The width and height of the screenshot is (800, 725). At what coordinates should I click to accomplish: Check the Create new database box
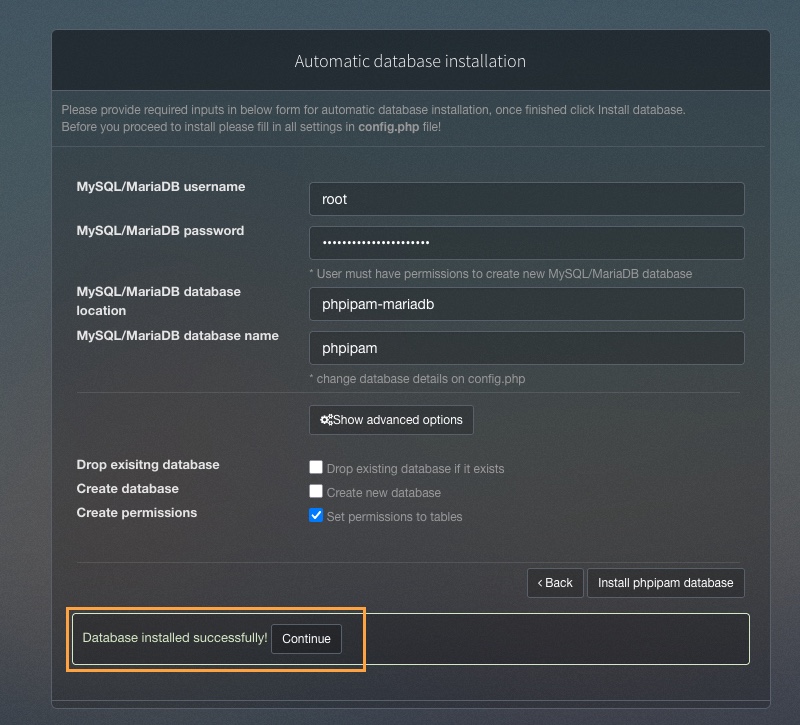[x=316, y=491]
